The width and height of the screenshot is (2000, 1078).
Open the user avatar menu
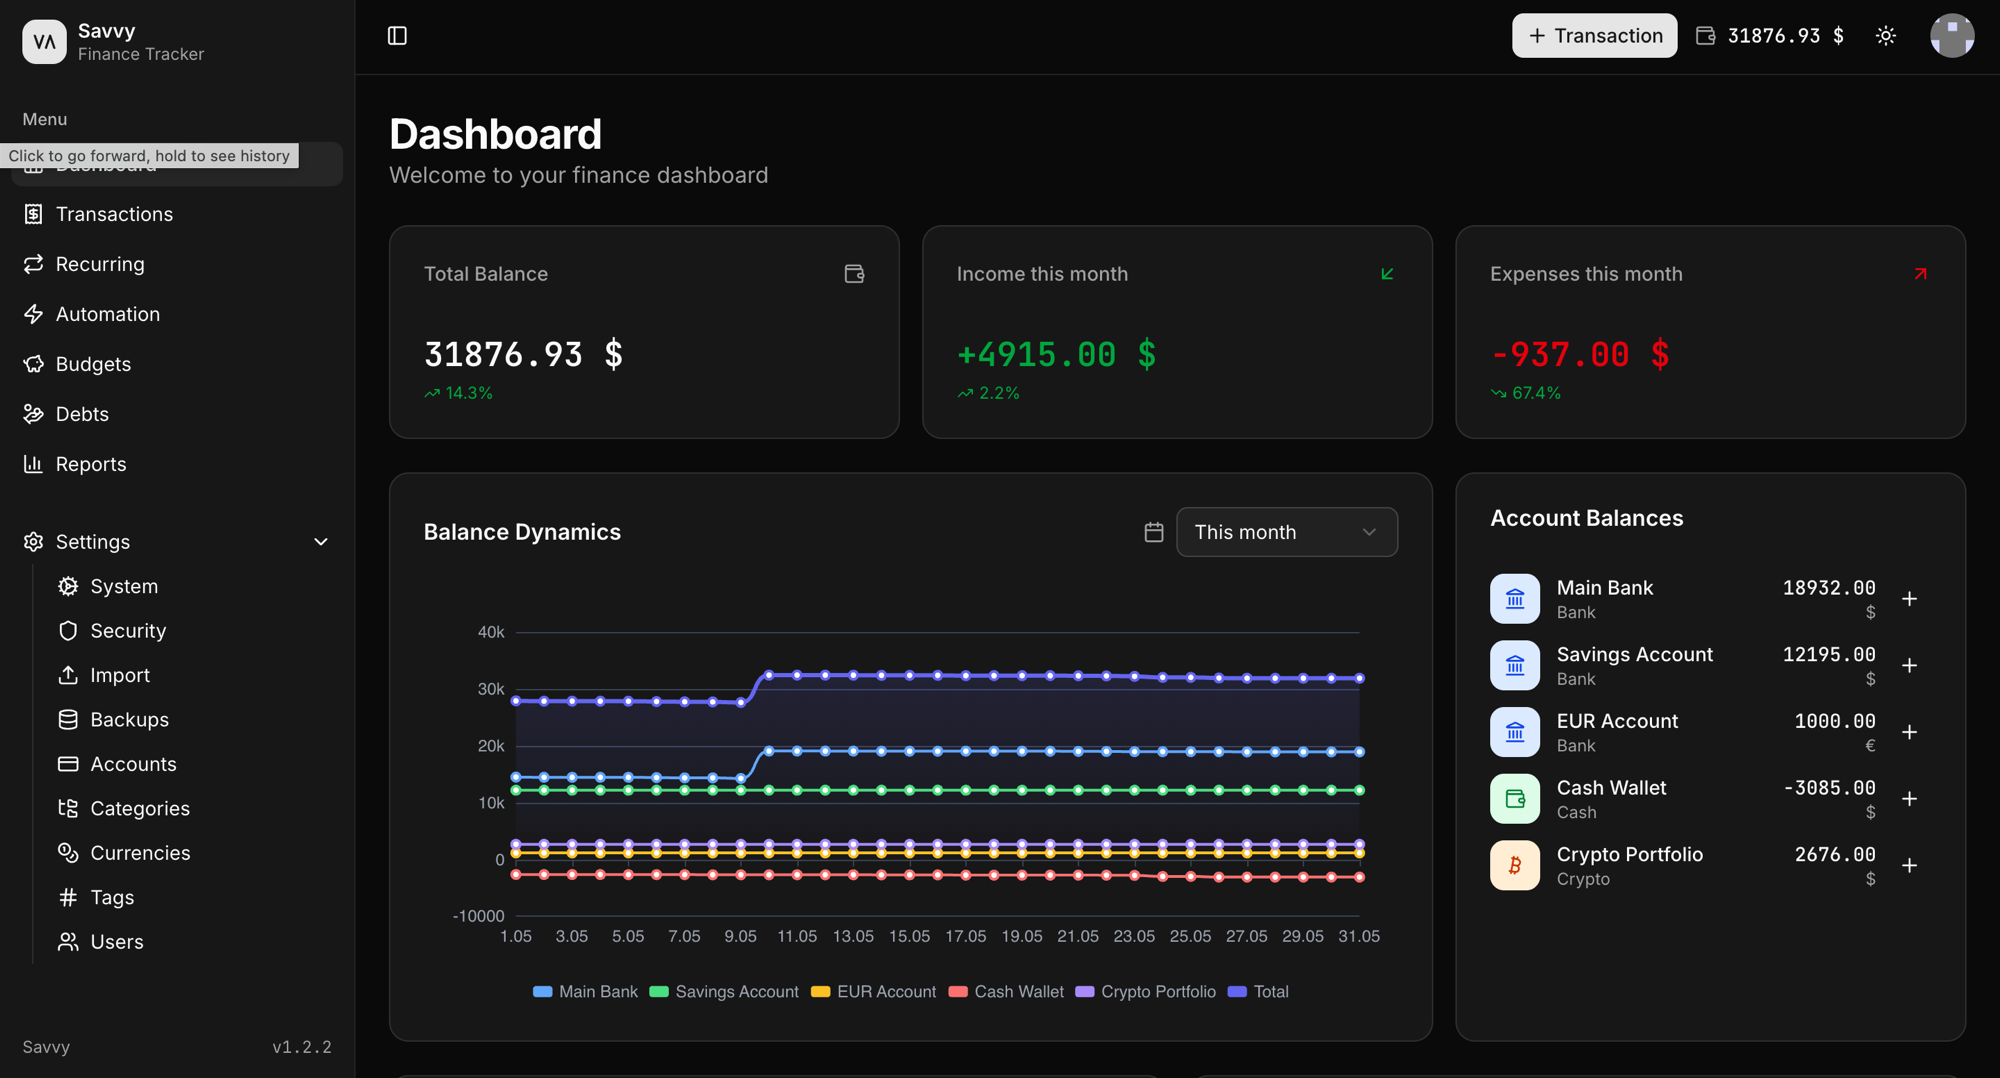pos(1952,36)
